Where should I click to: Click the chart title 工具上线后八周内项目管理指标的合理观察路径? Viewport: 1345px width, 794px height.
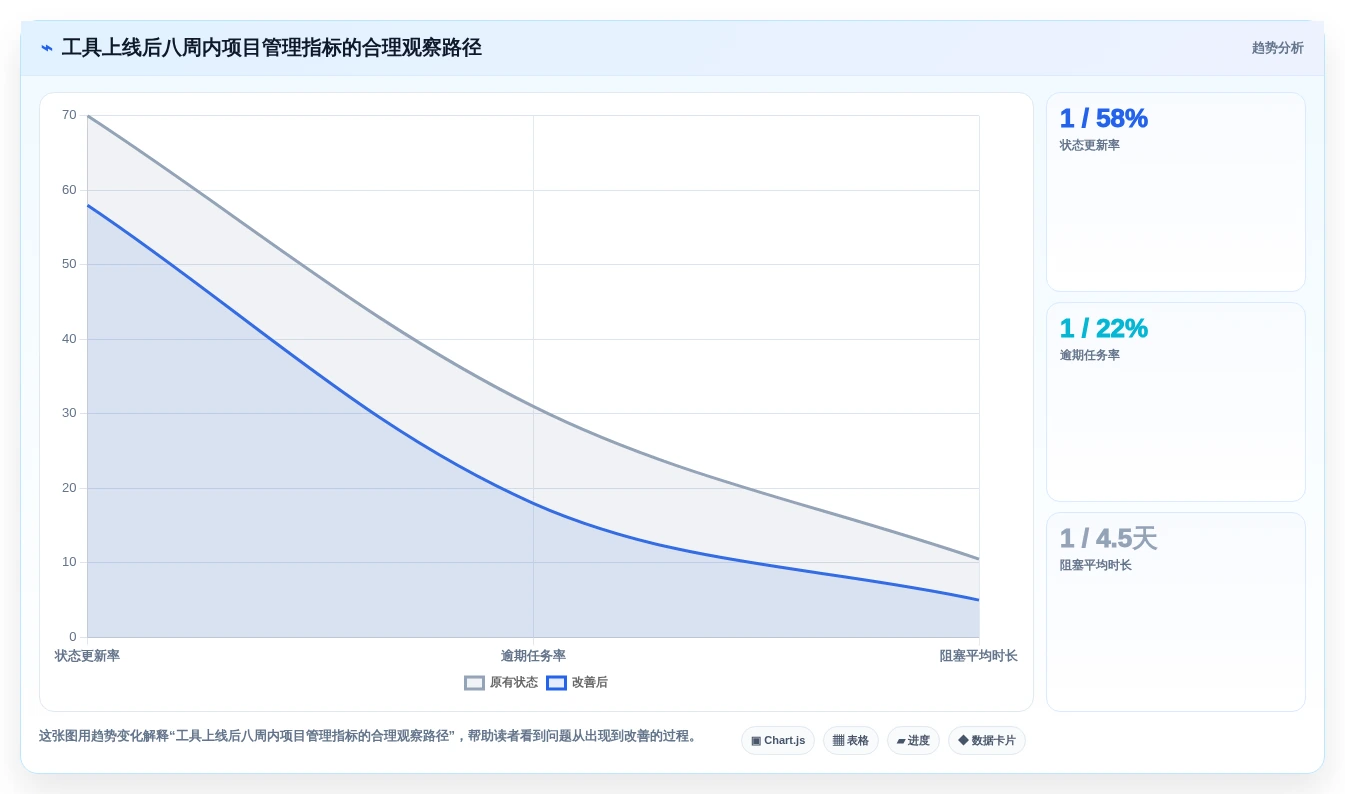click(271, 48)
